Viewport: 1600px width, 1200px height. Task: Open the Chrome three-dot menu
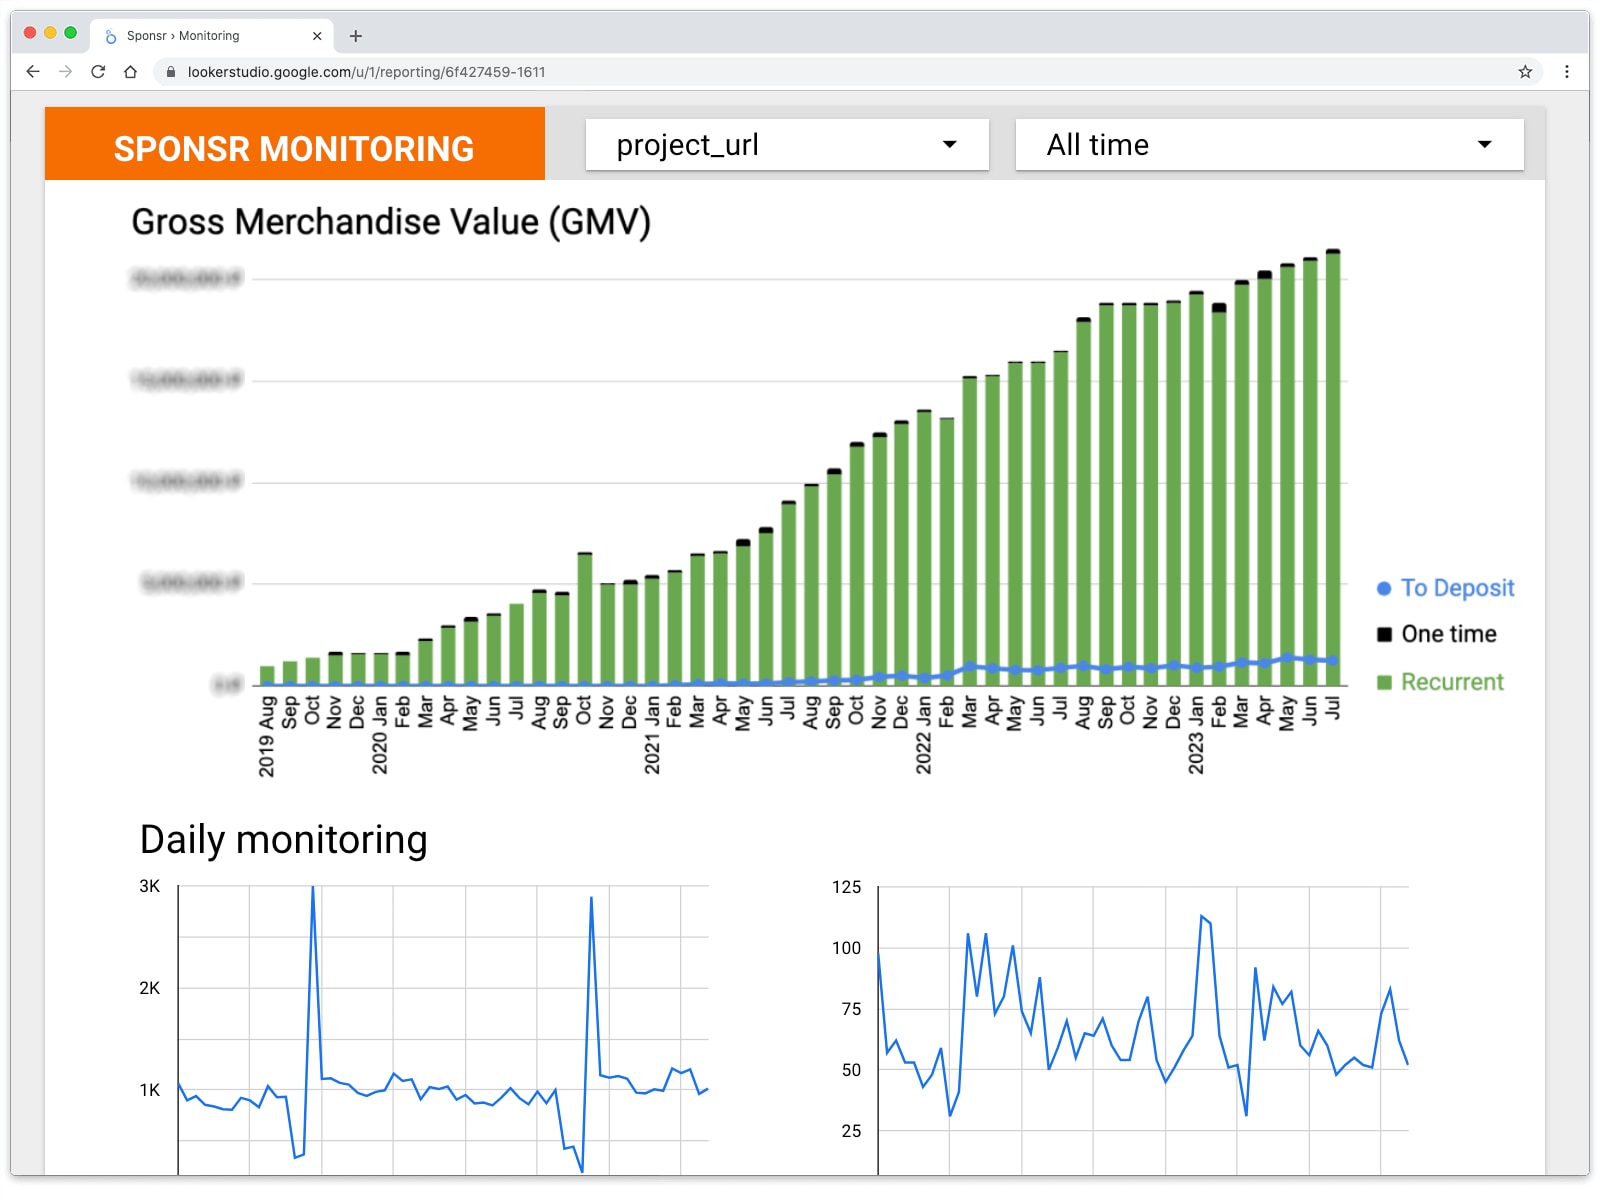[1567, 72]
